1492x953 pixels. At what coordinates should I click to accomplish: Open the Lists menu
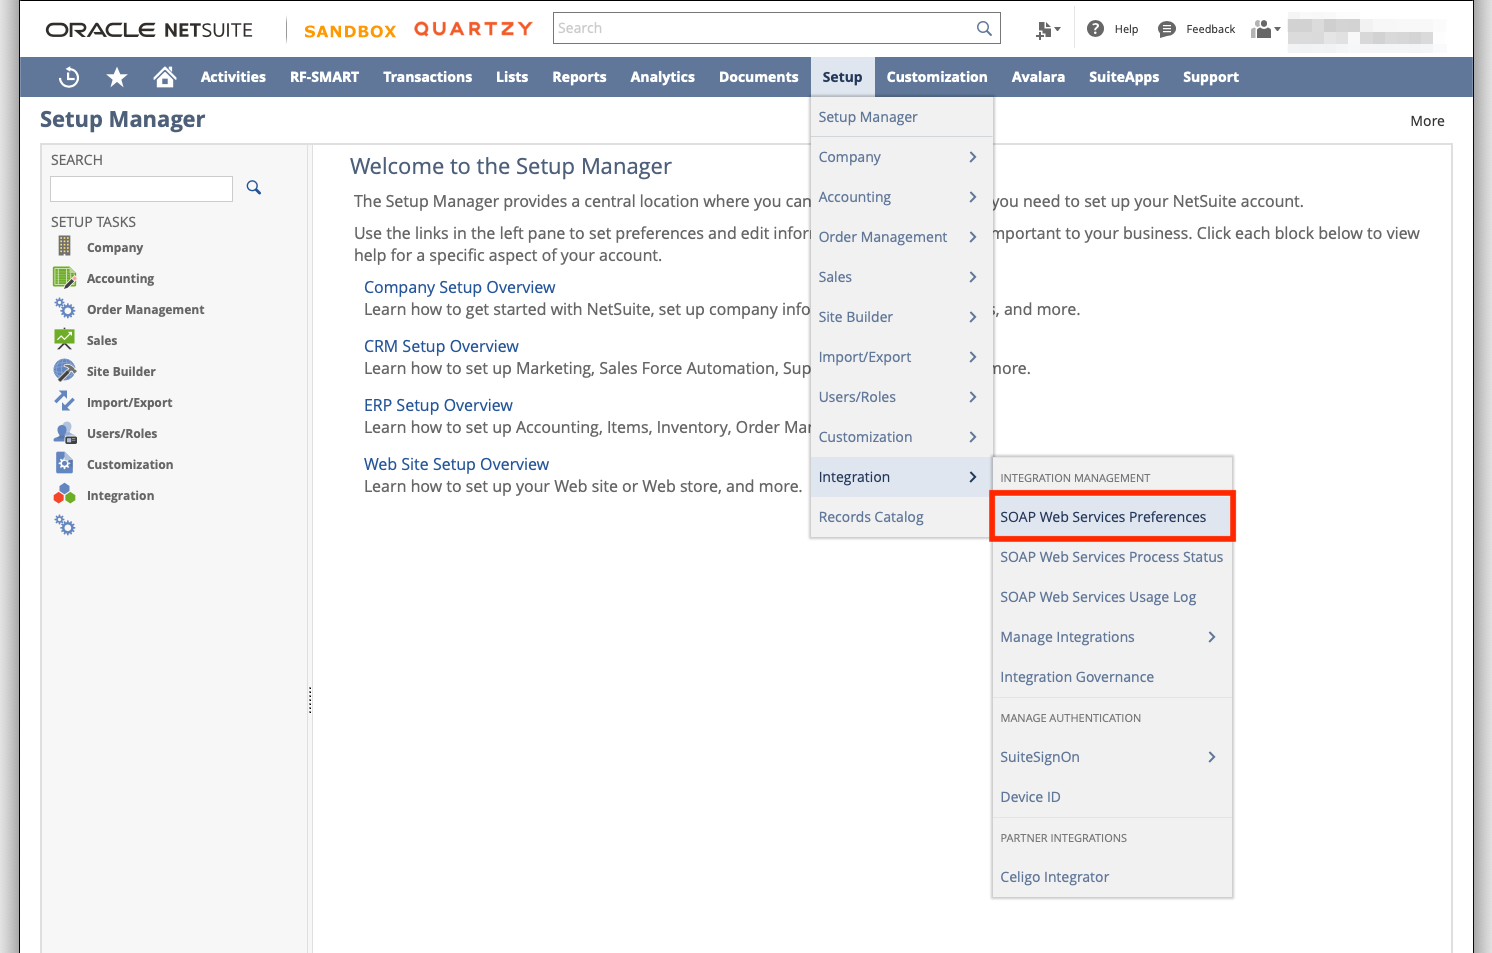(x=512, y=77)
